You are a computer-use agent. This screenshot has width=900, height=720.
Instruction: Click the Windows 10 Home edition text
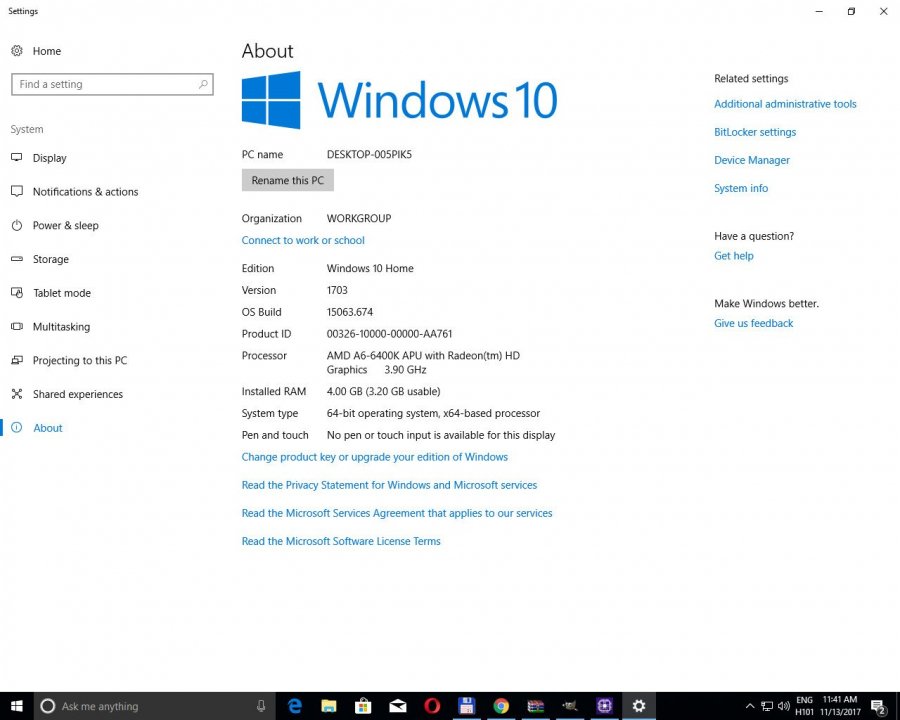click(370, 269)
